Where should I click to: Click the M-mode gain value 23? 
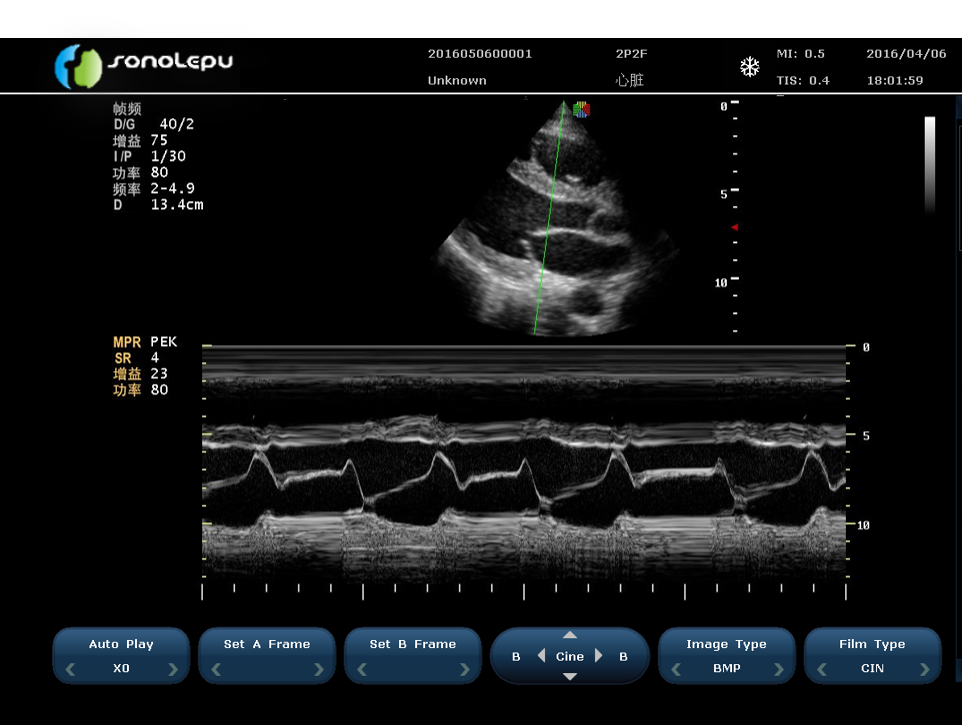159,374
